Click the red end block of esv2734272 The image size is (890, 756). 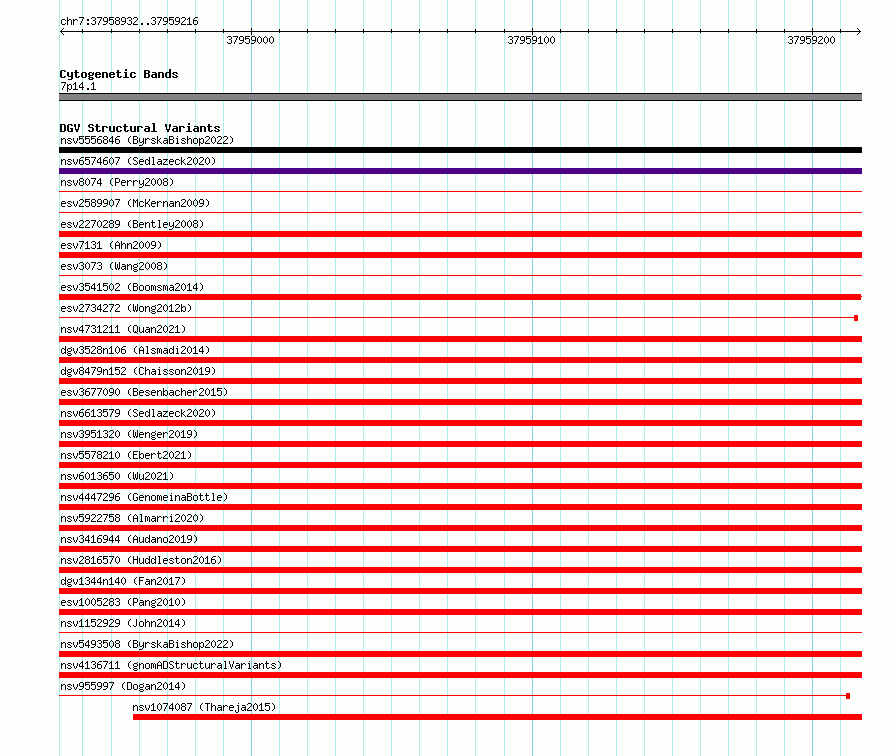(x=856, y=318)
